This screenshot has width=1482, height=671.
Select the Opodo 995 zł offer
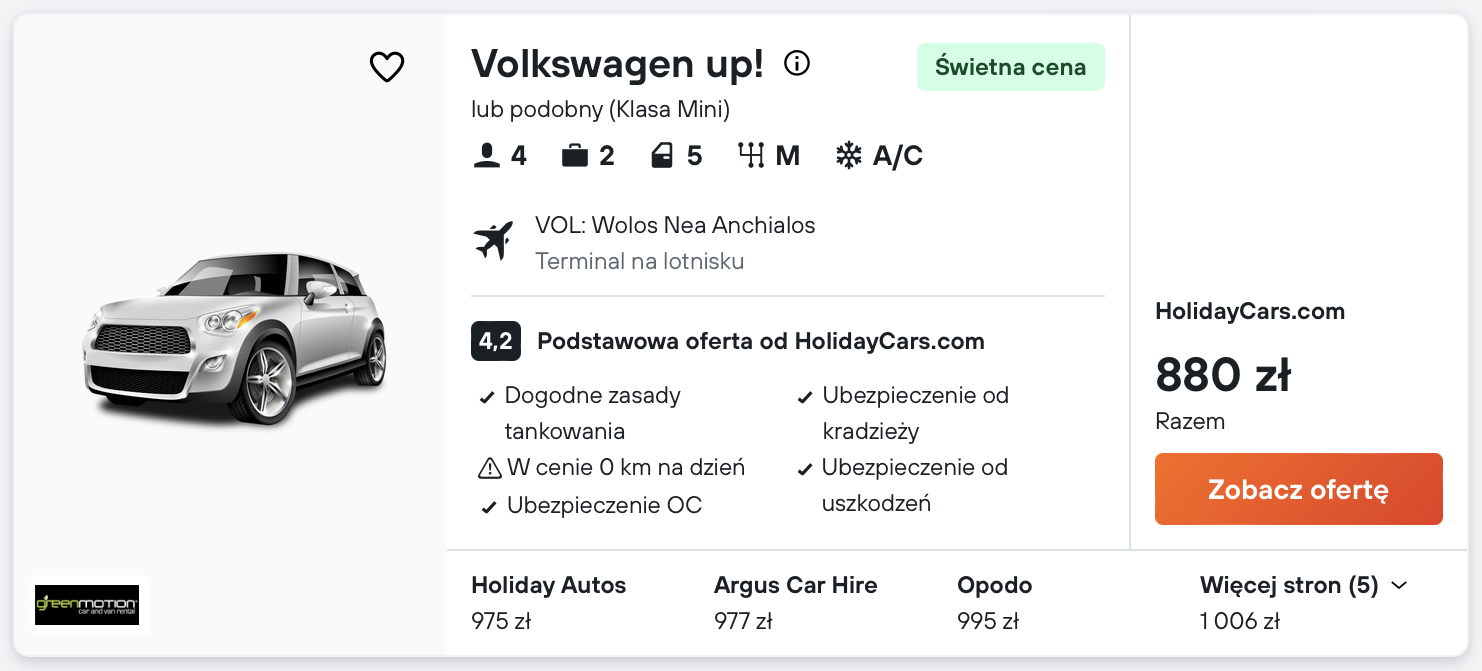pyautogui.click(x=994, y=602)
